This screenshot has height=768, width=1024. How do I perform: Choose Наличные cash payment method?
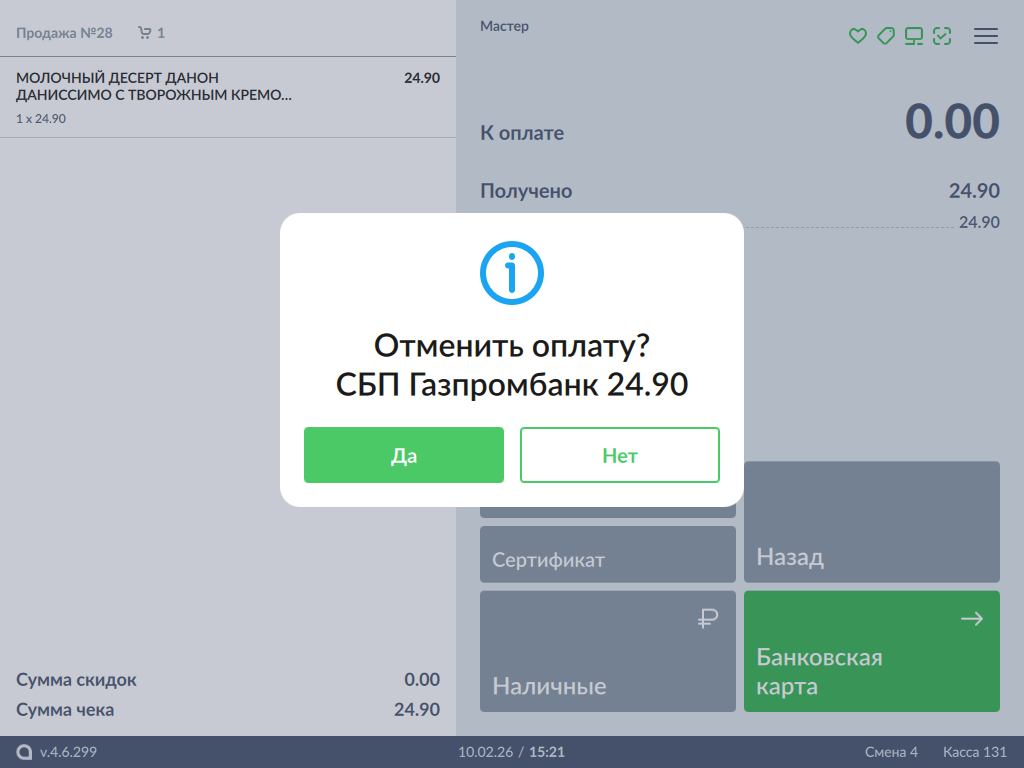click(608, 651)
